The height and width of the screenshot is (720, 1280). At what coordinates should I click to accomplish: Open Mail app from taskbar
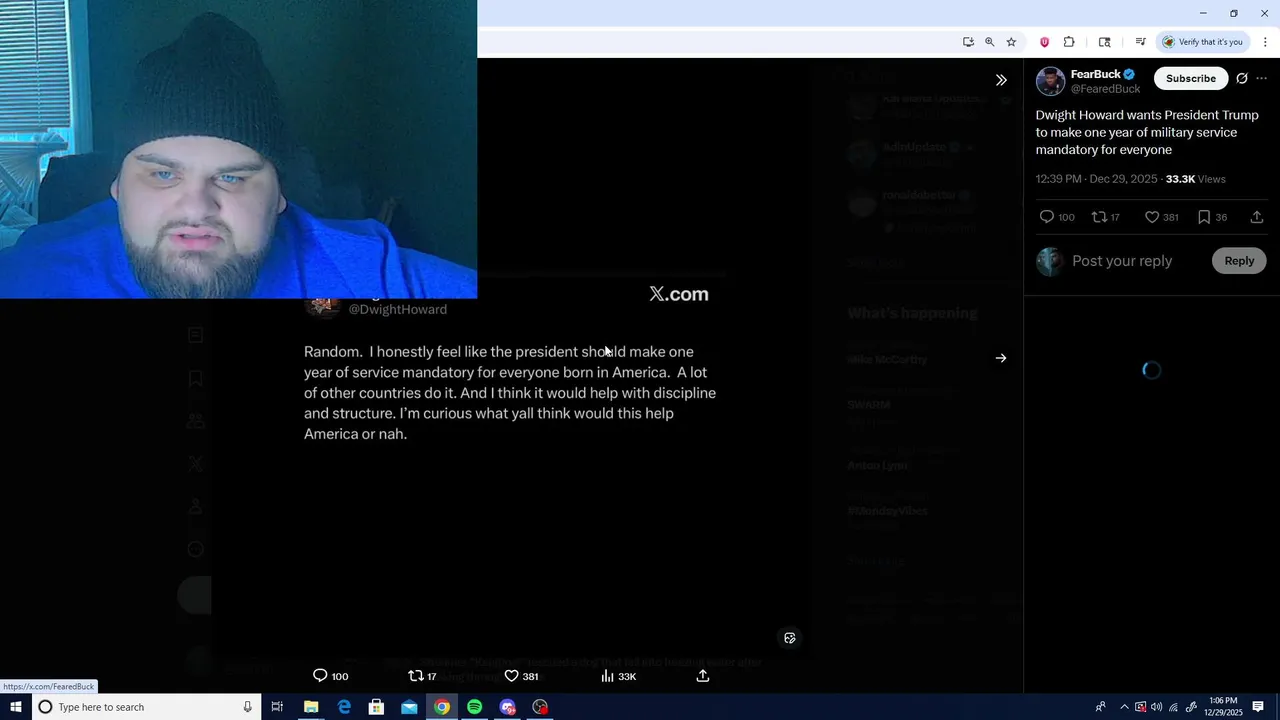[x=409, y=707]
